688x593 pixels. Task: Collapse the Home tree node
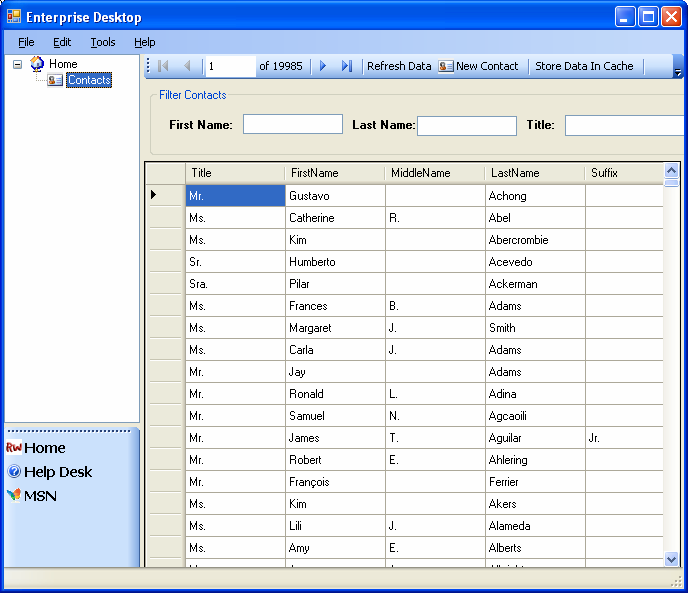(x=18, y=64)
